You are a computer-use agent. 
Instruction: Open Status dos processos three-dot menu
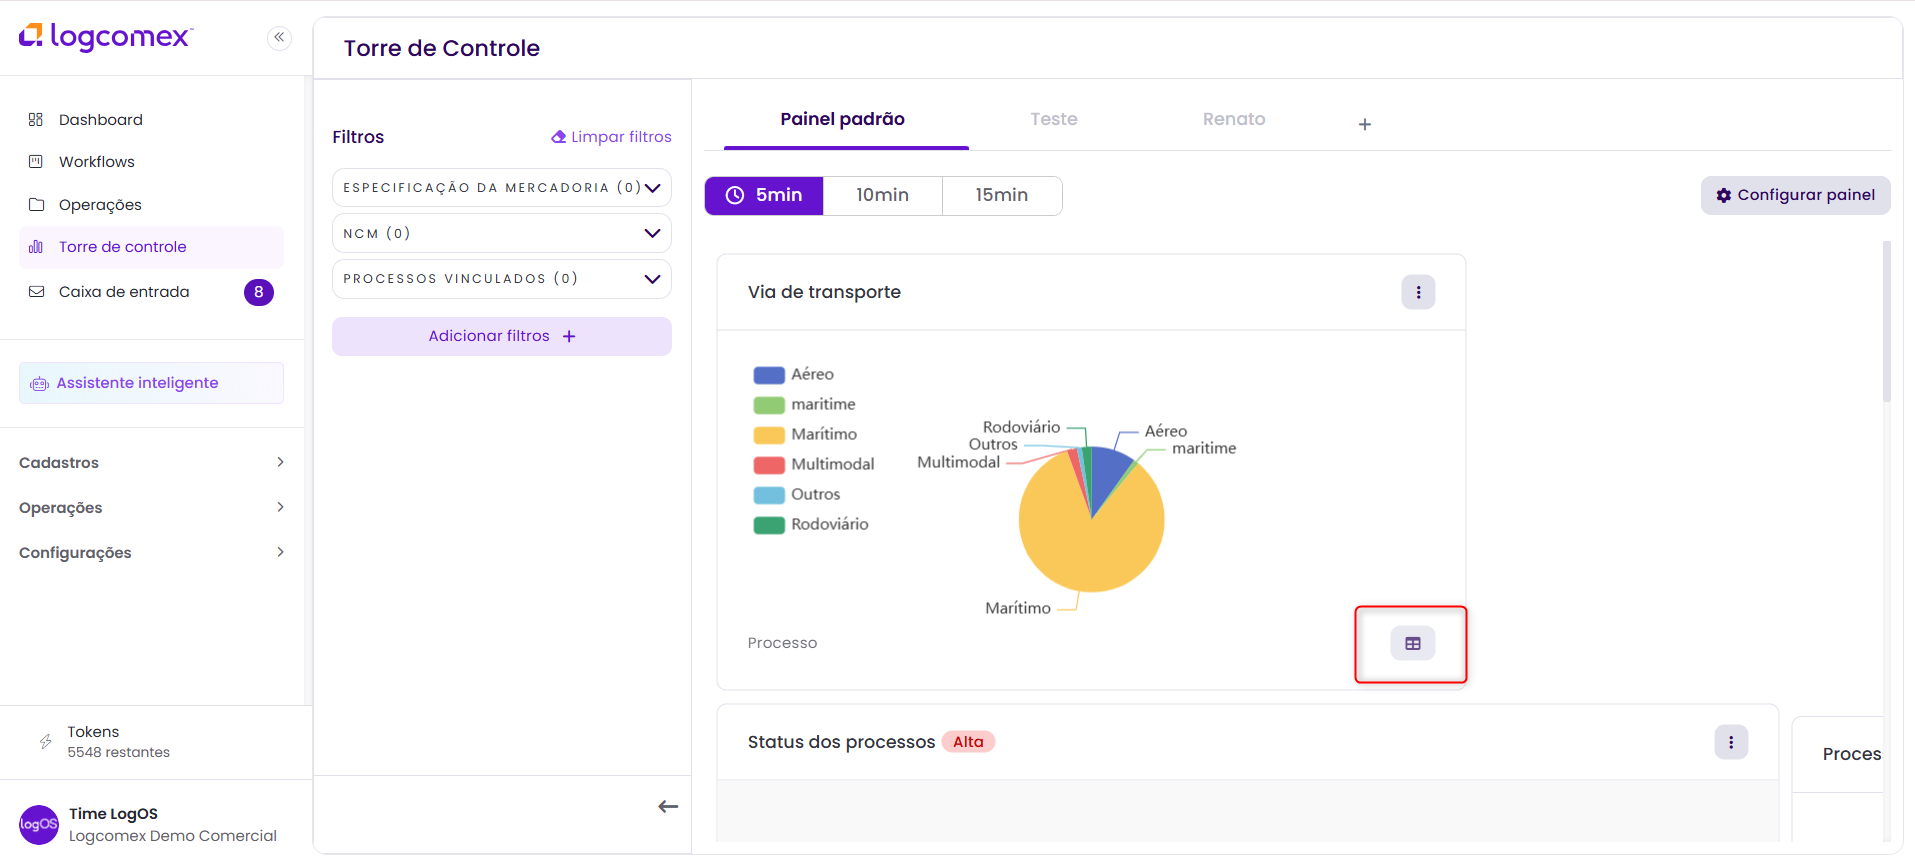pos(1730,743)
